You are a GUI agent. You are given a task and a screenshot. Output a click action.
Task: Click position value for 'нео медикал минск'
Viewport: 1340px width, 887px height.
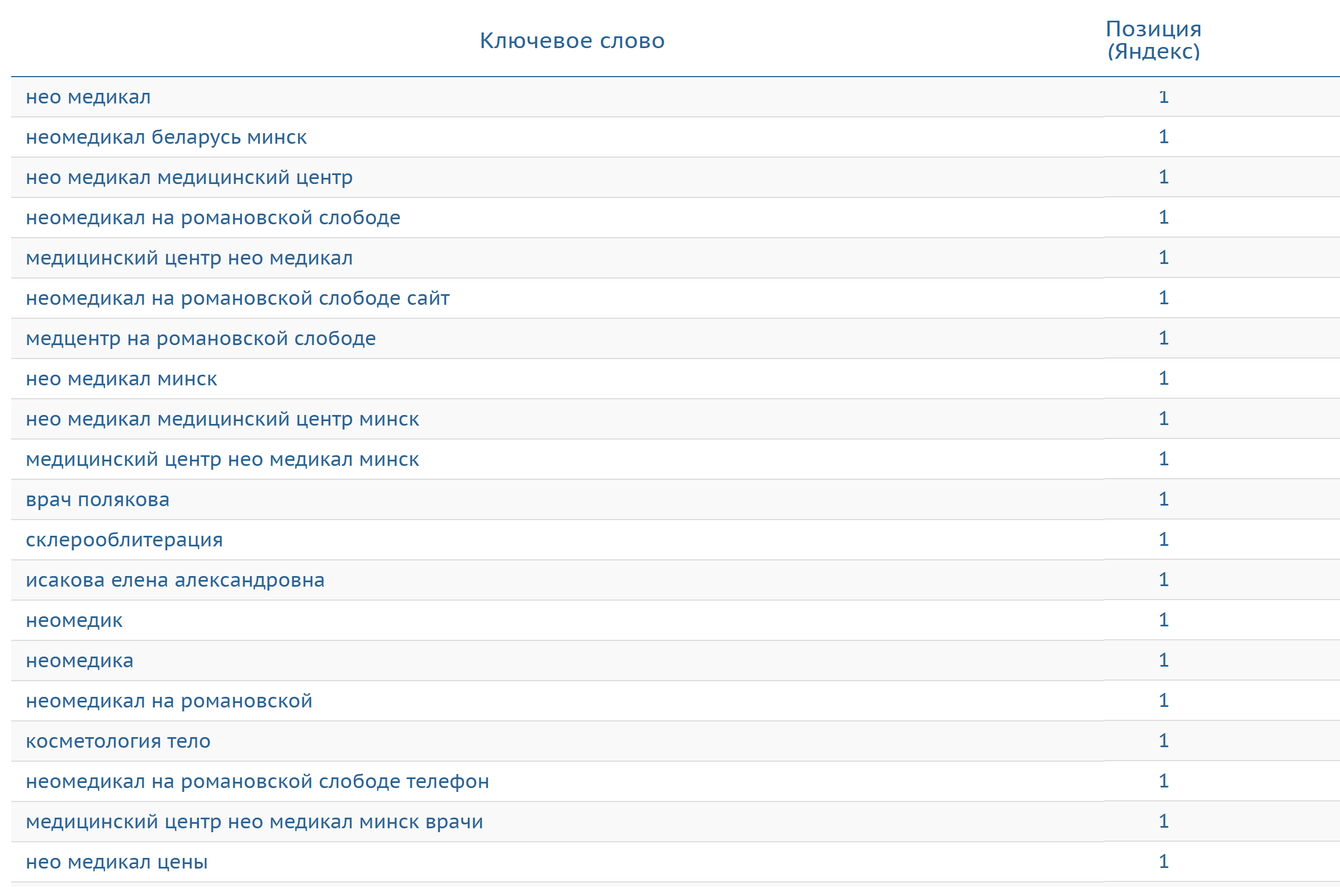[x=1163, y=379]
